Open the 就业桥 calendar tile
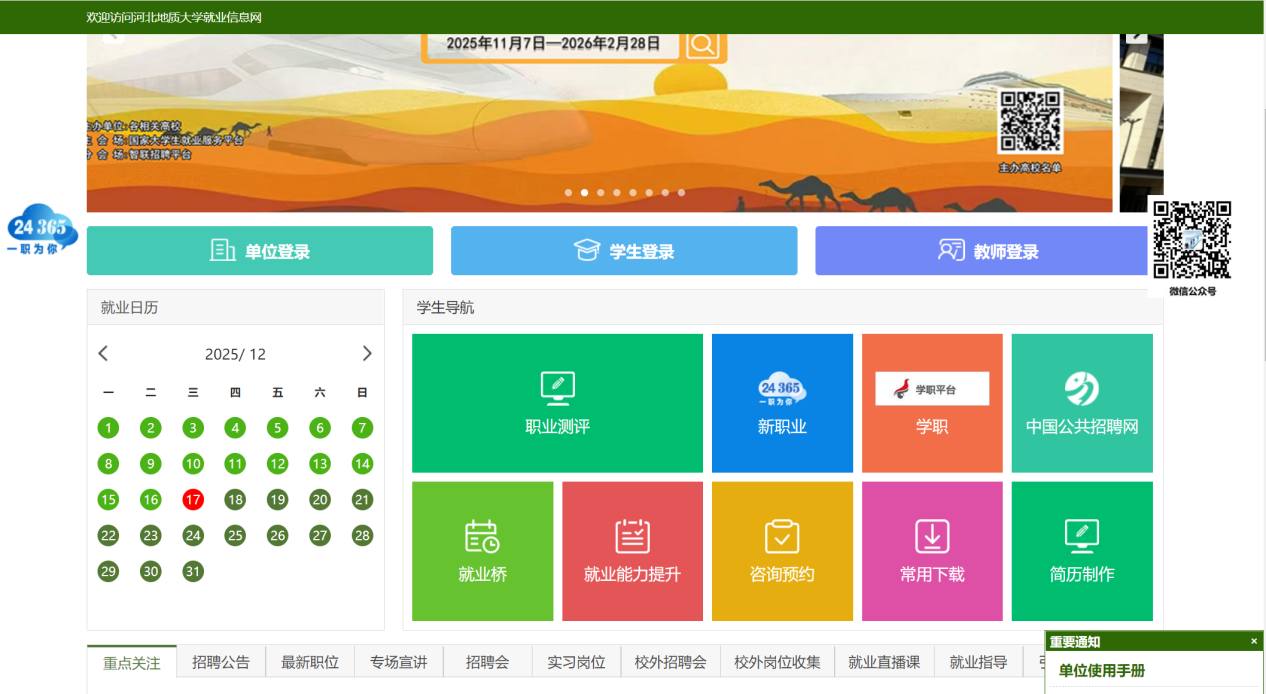 pos(482,551)
